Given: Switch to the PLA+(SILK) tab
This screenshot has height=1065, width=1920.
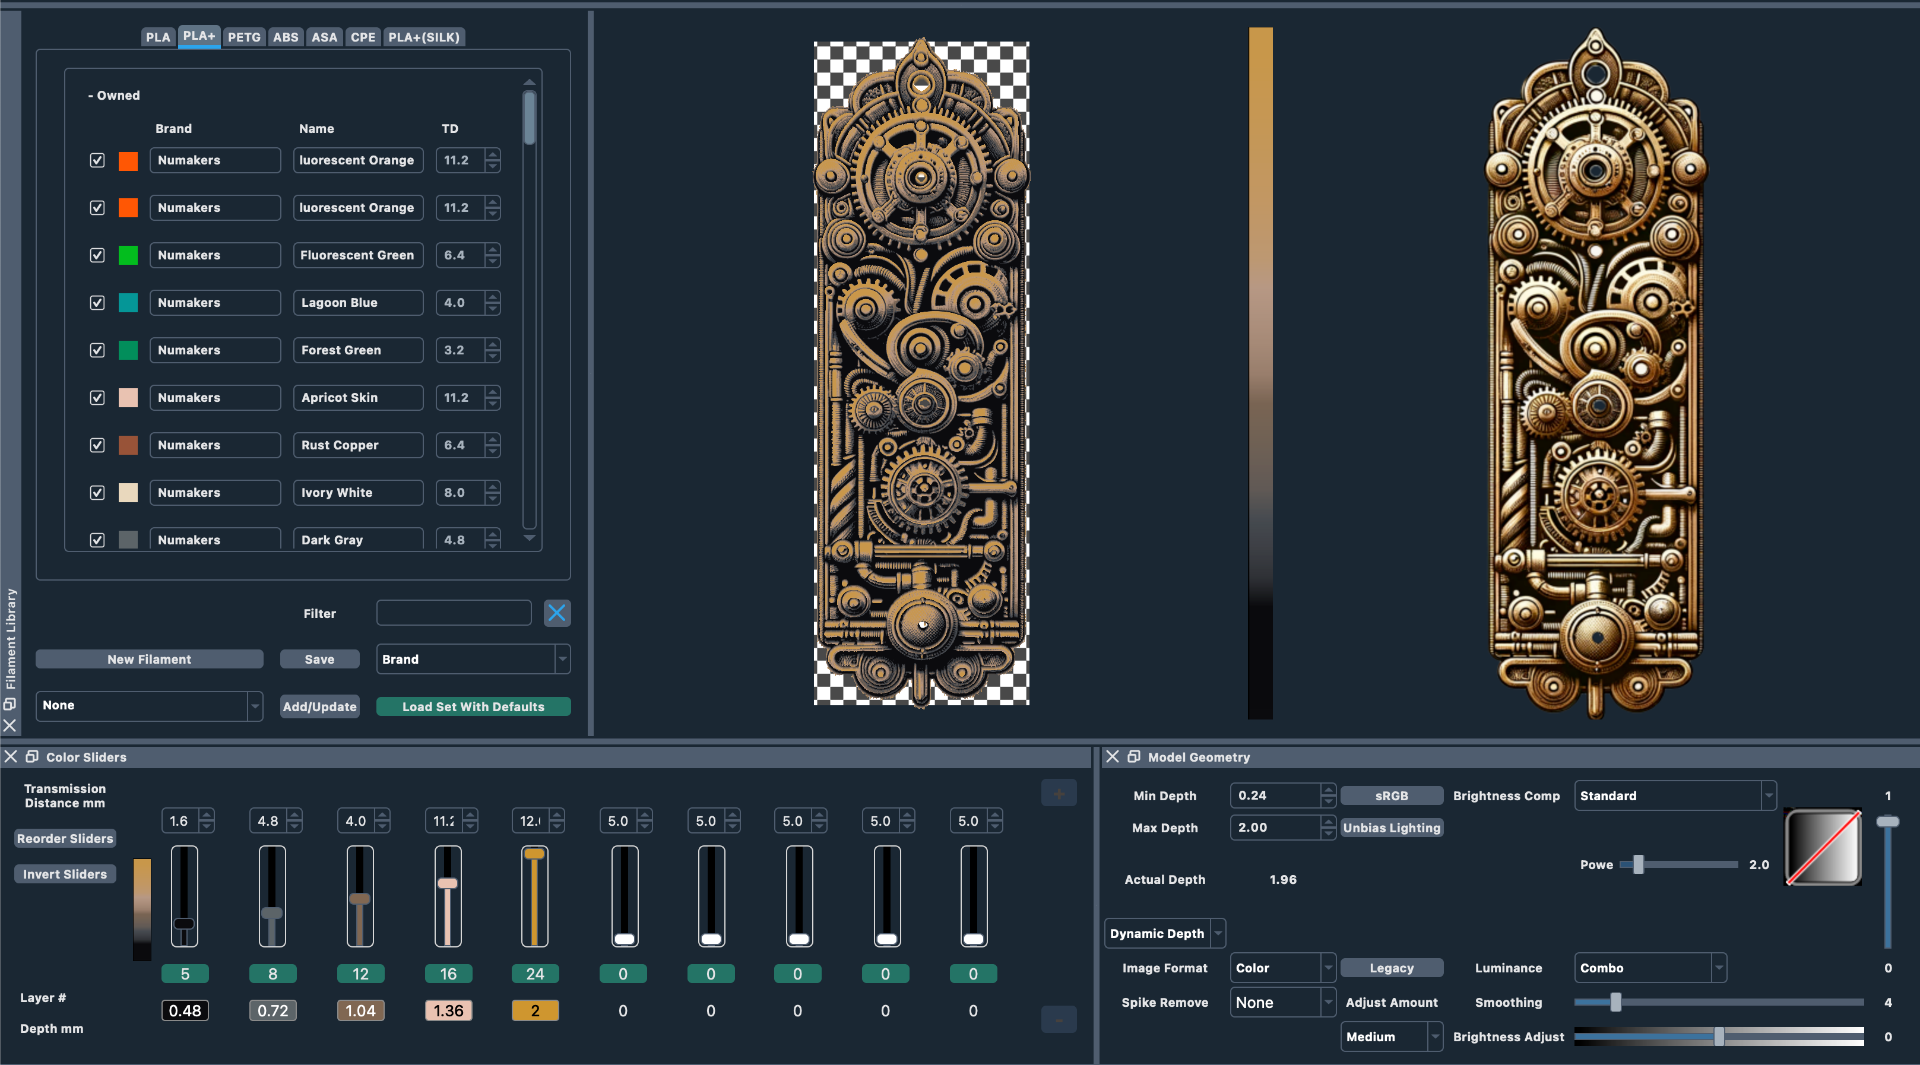Looking at the screenshot, I should [x=424, y=37].
